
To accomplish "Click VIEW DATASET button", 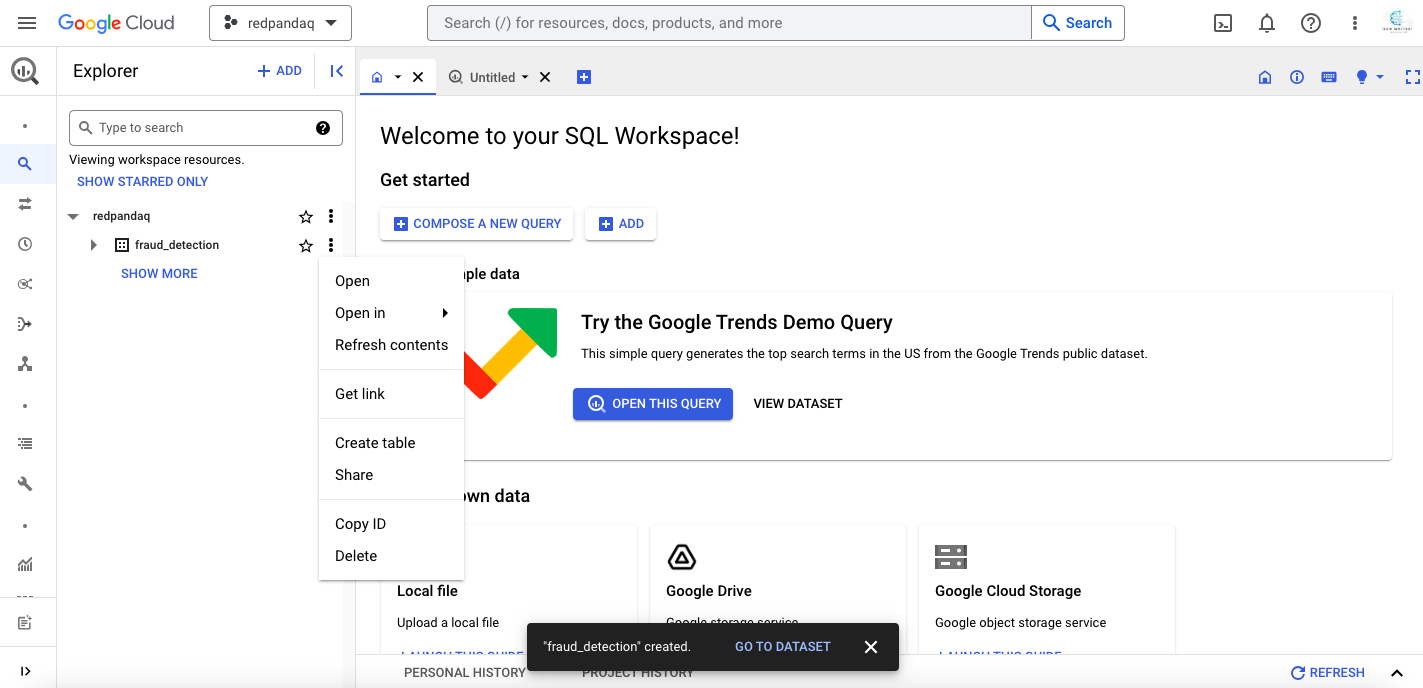I will 798,404.
